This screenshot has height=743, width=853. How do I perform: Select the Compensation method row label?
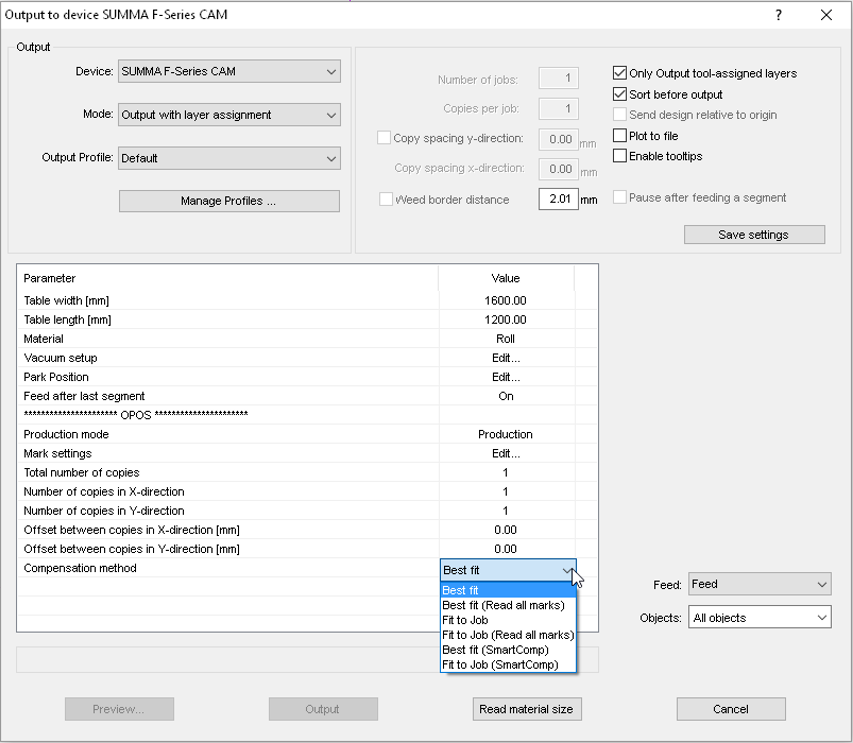click(x=80, y=568)
